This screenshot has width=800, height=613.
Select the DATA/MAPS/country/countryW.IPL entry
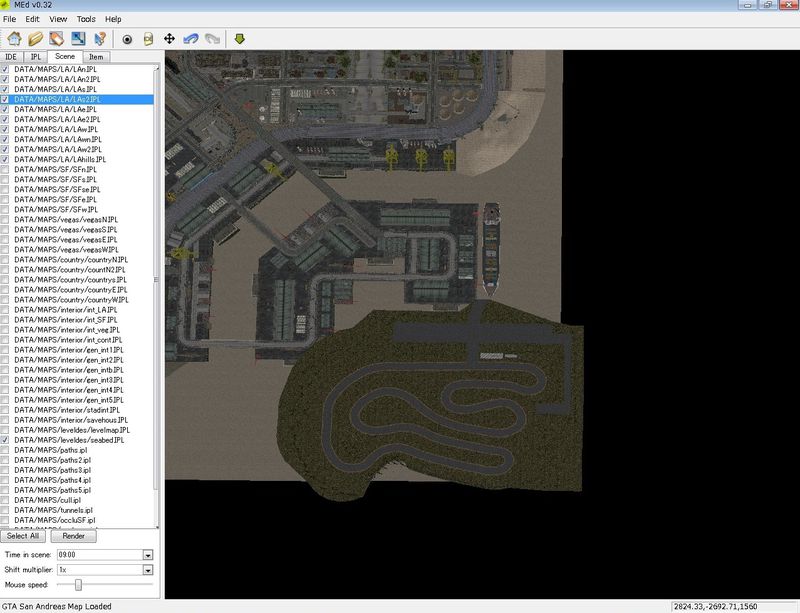click(71, 300)
